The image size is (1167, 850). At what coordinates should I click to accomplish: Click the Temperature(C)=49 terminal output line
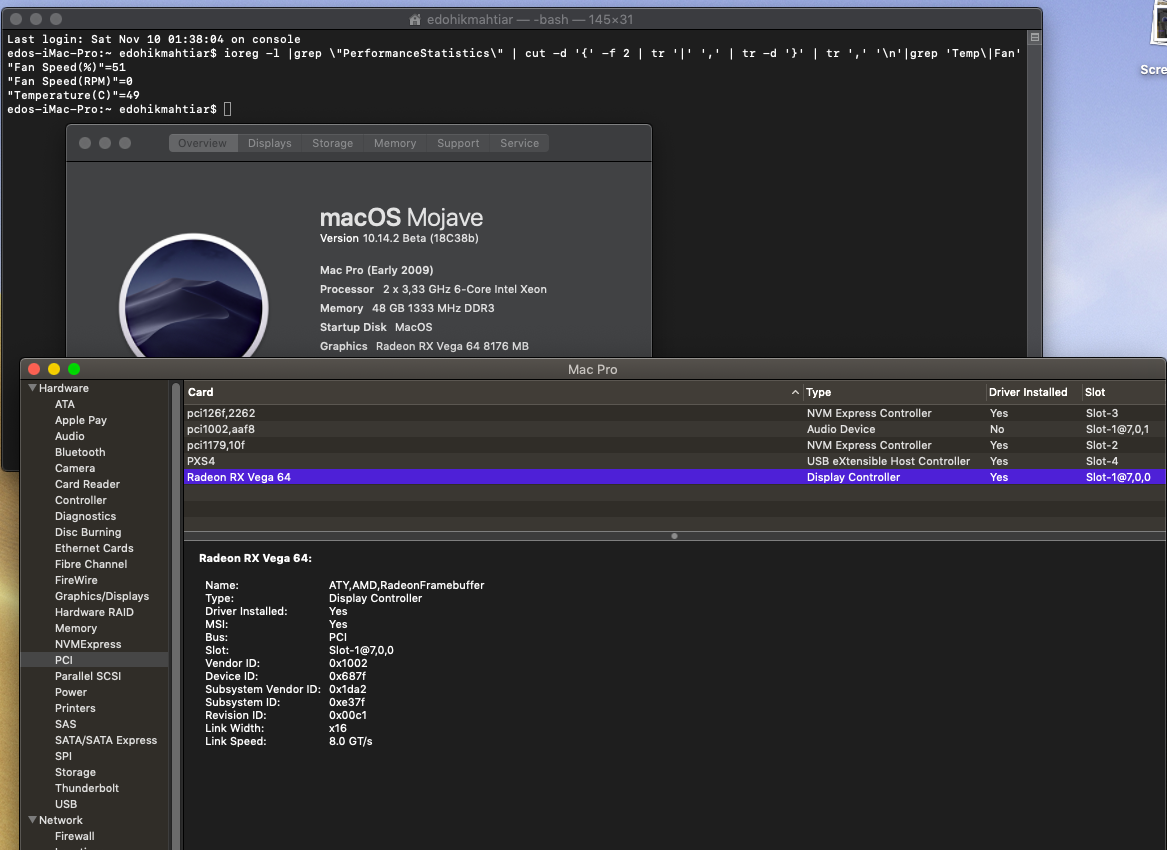[73, 95]
